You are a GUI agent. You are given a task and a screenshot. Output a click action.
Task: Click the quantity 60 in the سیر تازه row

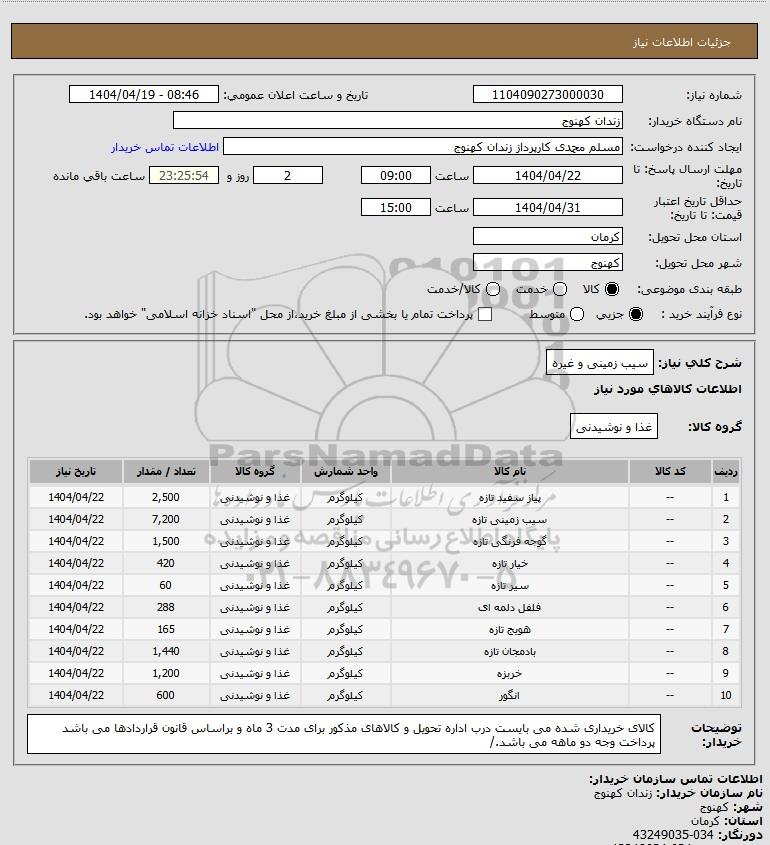click(166, 586)
